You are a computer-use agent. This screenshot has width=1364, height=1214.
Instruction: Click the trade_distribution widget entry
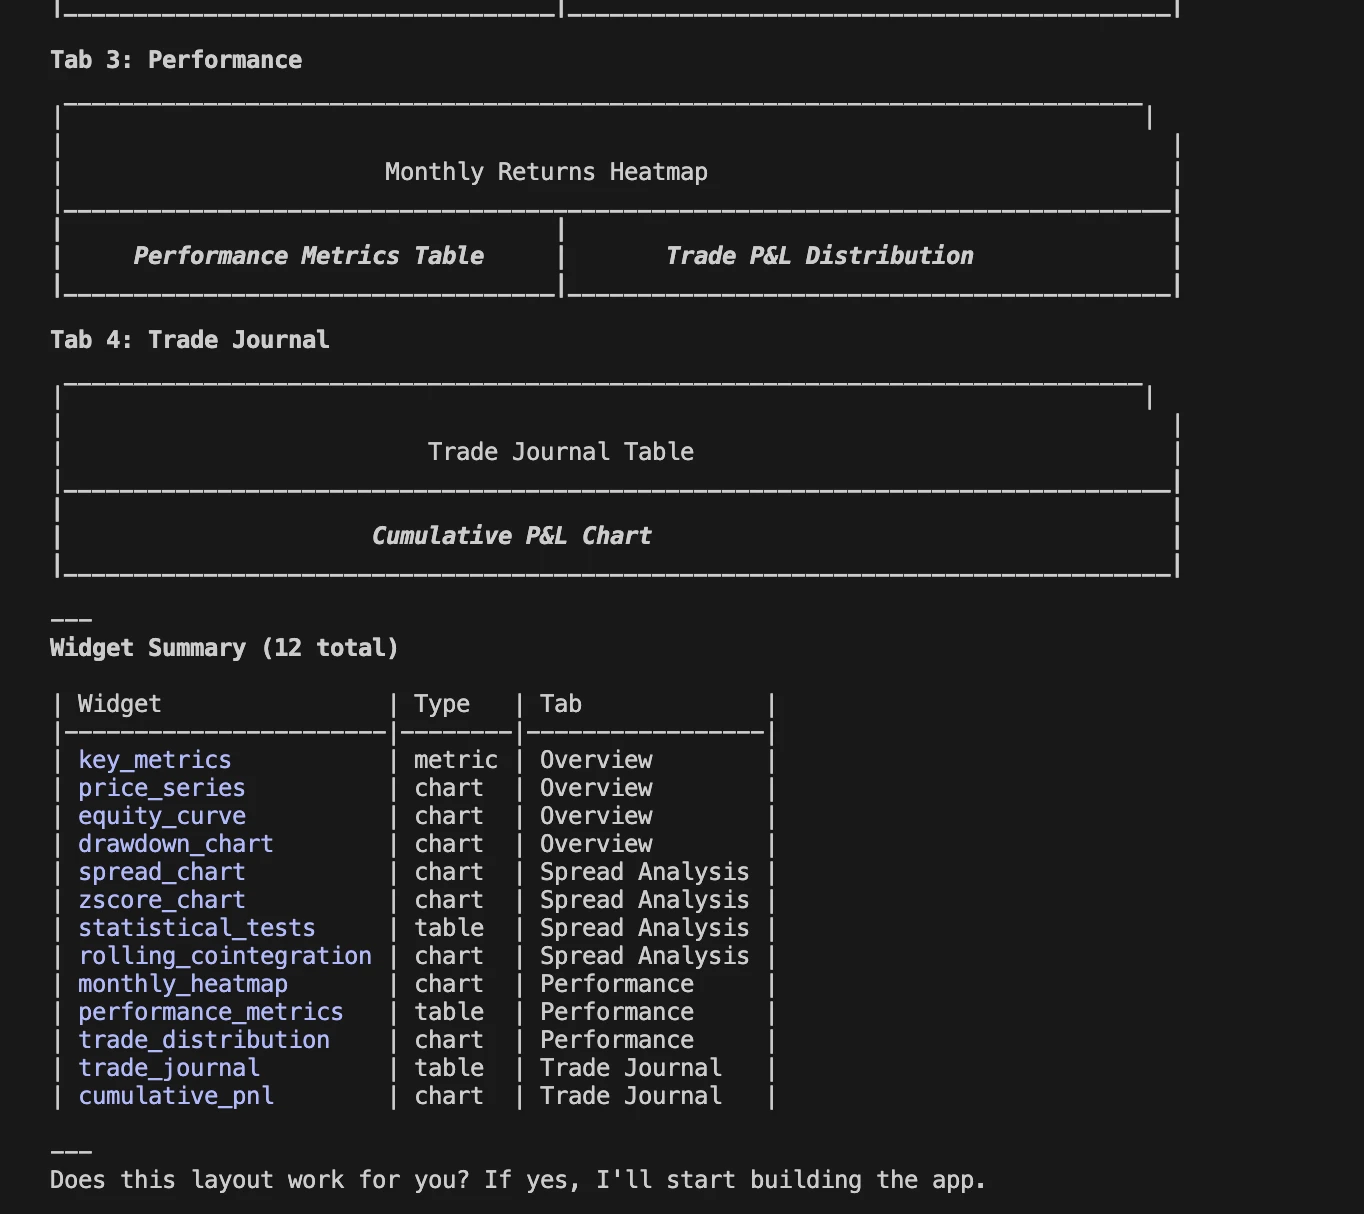coord(204,1040)
